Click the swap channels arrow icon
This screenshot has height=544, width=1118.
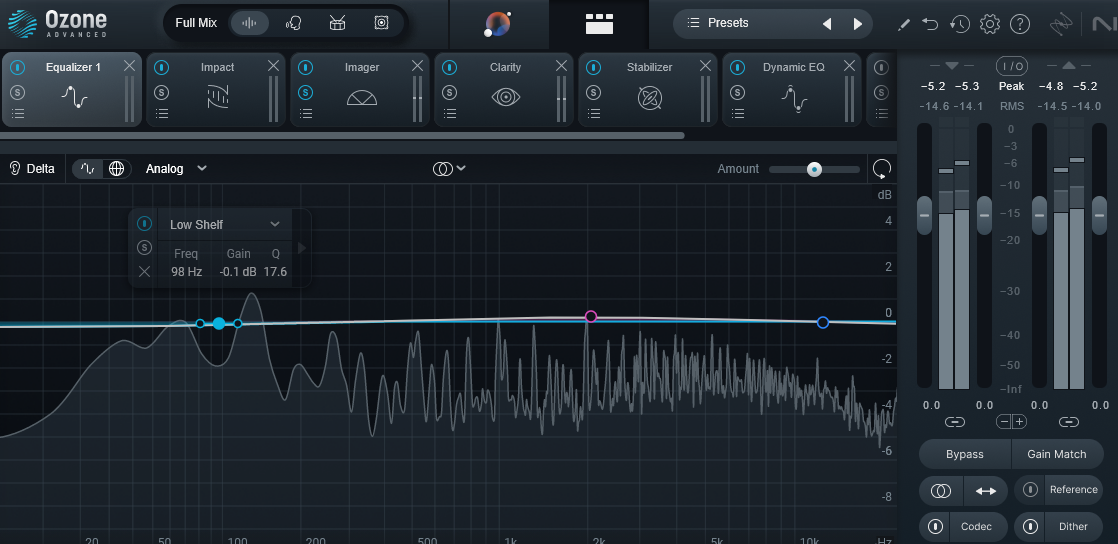tap(985, 491)
